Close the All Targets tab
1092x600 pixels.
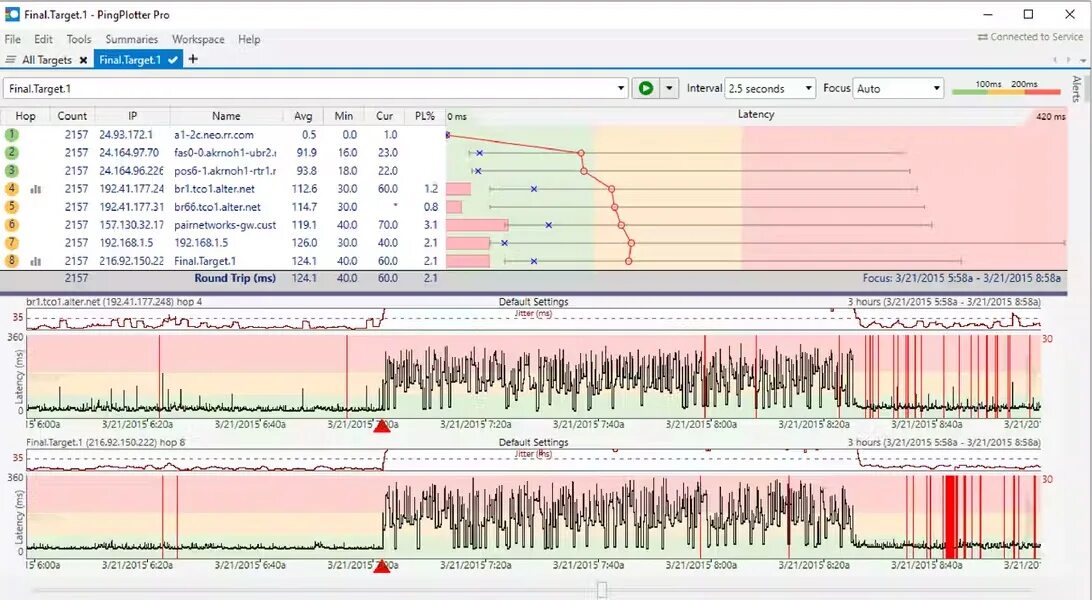[x=84, y=60]
